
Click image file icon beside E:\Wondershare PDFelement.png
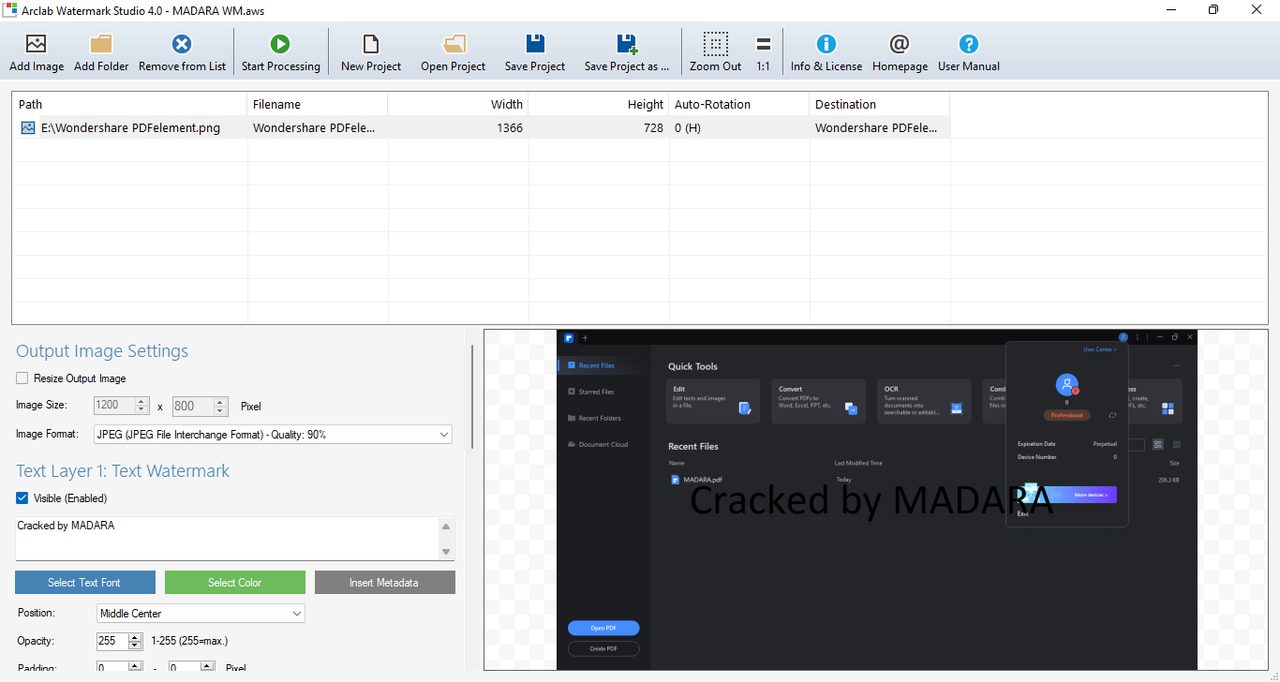pyautogui.click(x=28, y=128)
